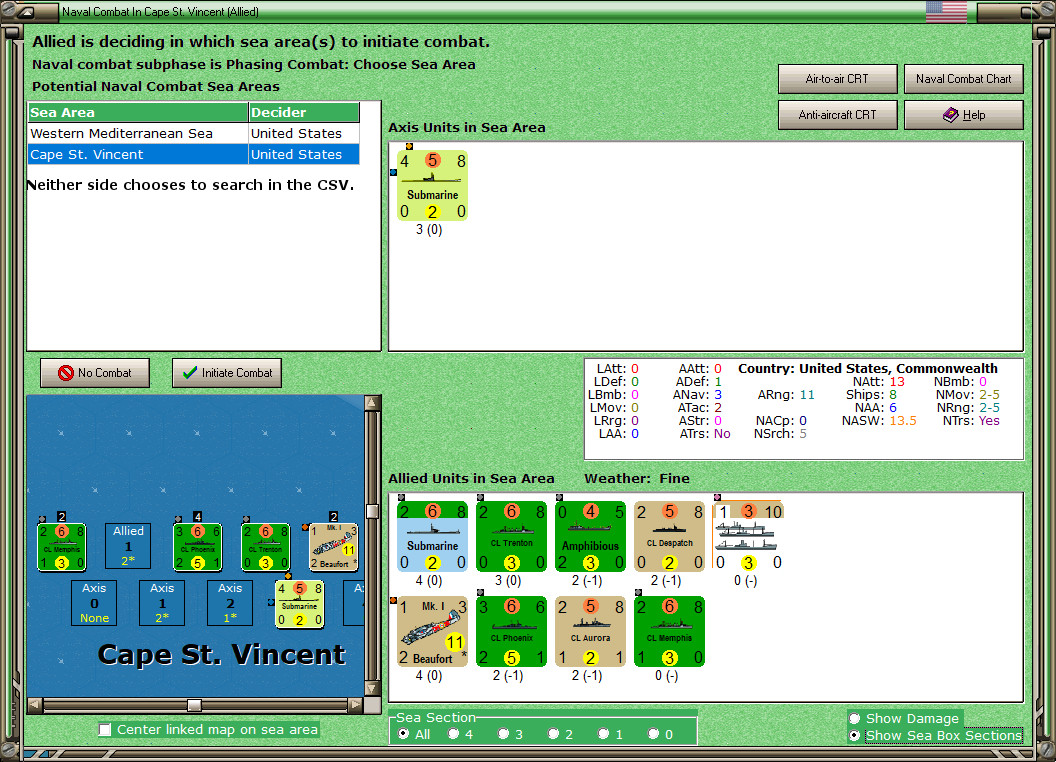Select Beaufort aircraft in Allied units list
Viewport: 1056px width, 762px height.
click(432, 631)
